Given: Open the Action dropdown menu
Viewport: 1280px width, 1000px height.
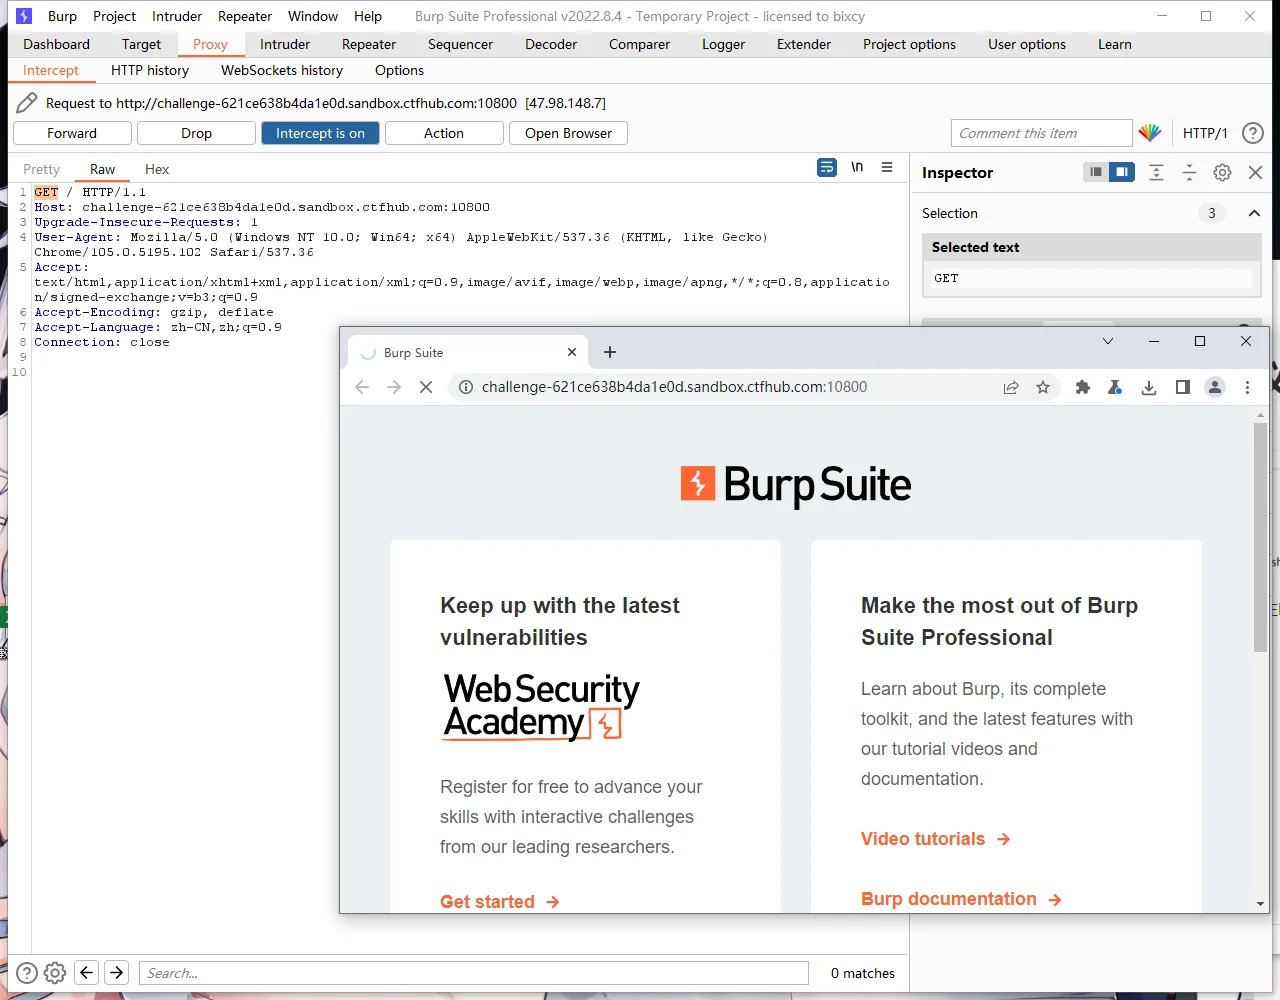Looking at the screenshot, I should tap(444, 133).
